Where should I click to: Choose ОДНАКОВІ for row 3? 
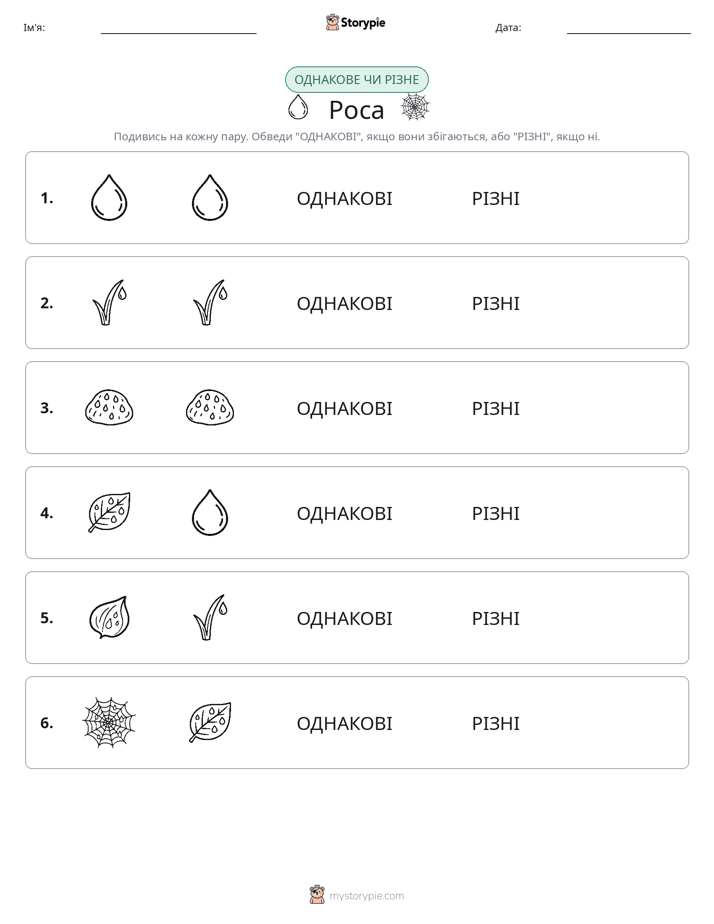(x=344, y=408)
